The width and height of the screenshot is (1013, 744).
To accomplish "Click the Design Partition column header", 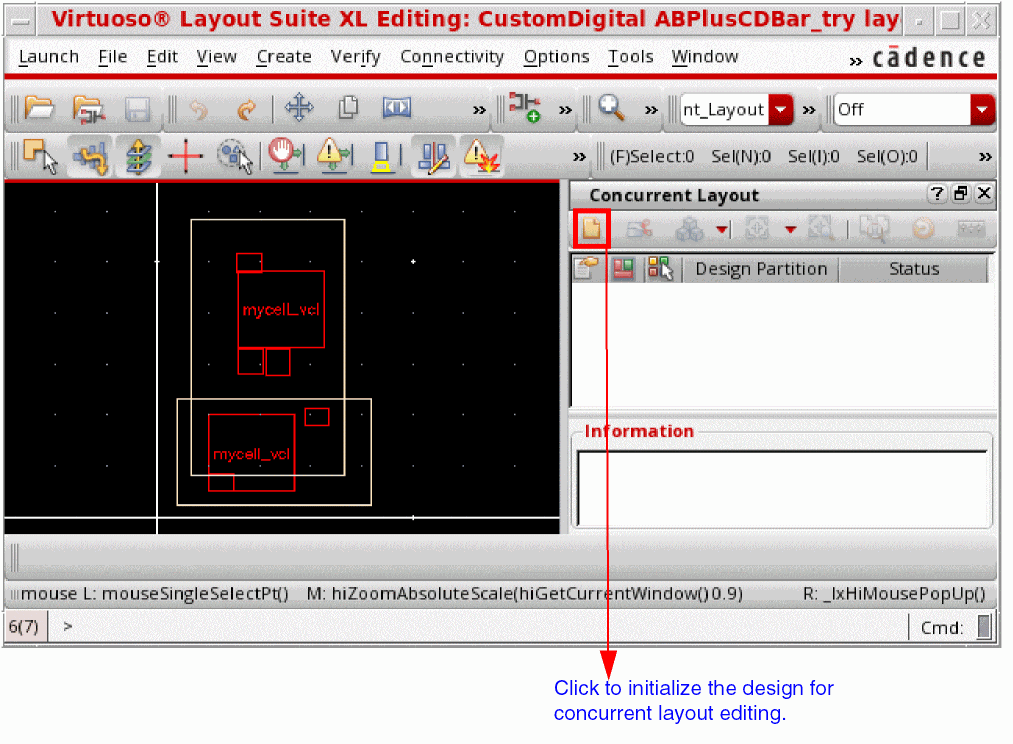I will click(760, 269).
